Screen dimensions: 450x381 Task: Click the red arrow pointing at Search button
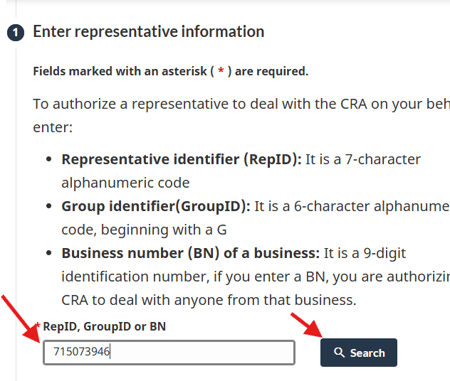click(307, 326)
